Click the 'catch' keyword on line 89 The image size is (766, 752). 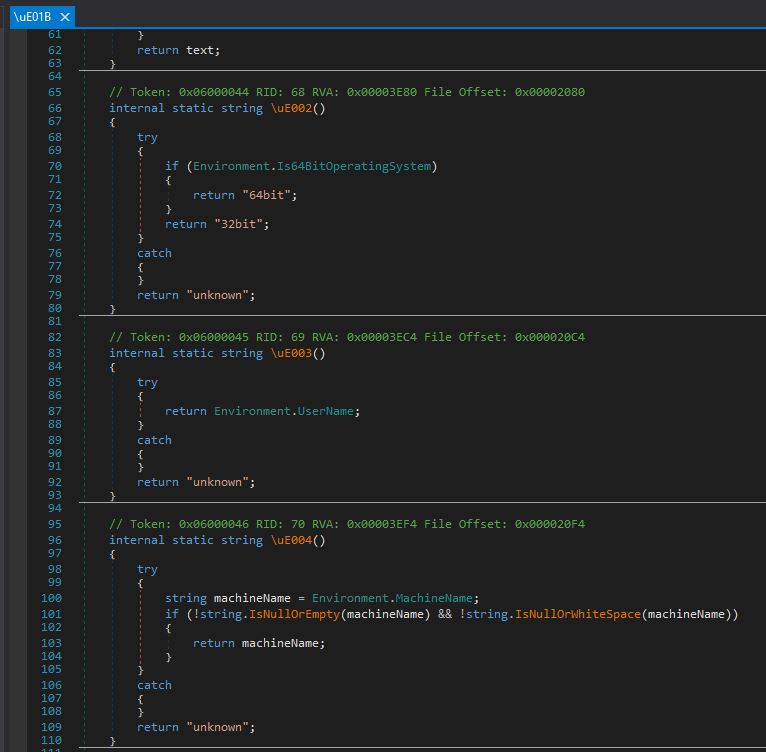coord(154,440)
